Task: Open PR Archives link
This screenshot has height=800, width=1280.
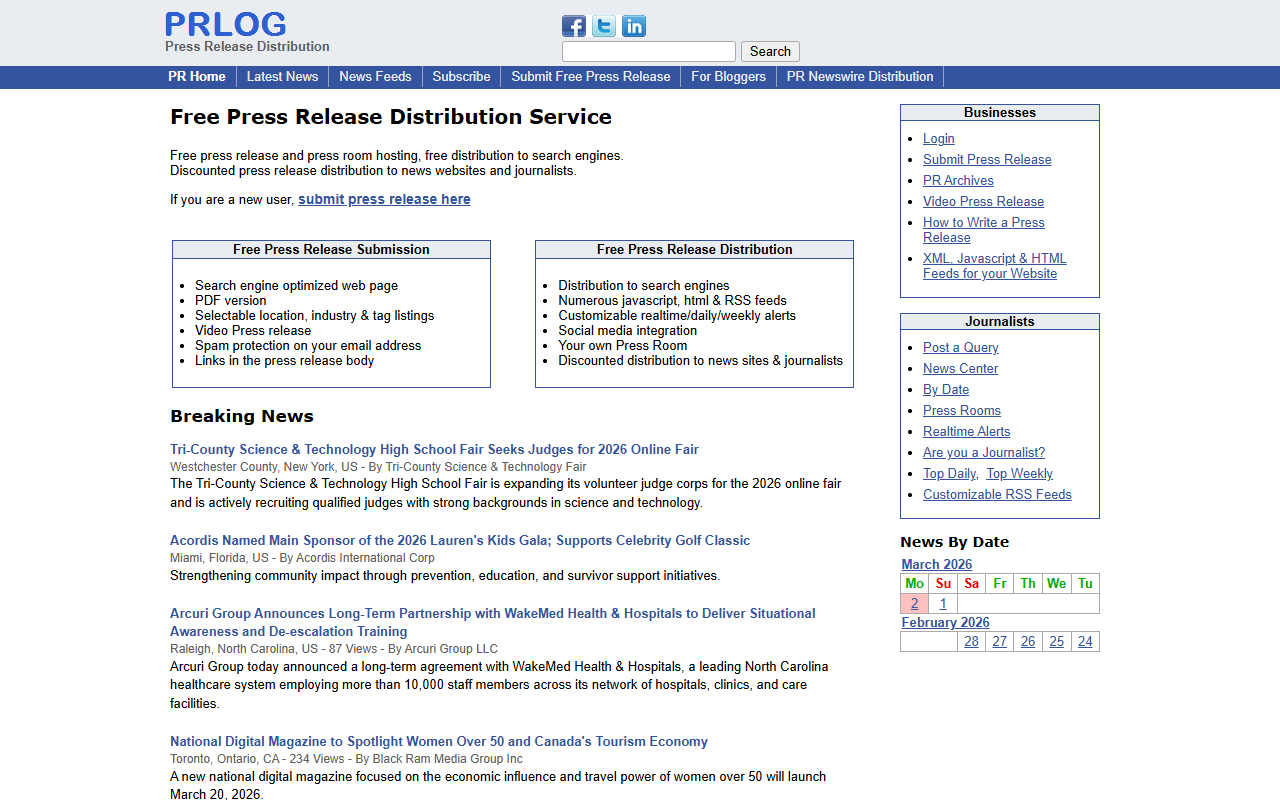Action: [x=958, y=180]
